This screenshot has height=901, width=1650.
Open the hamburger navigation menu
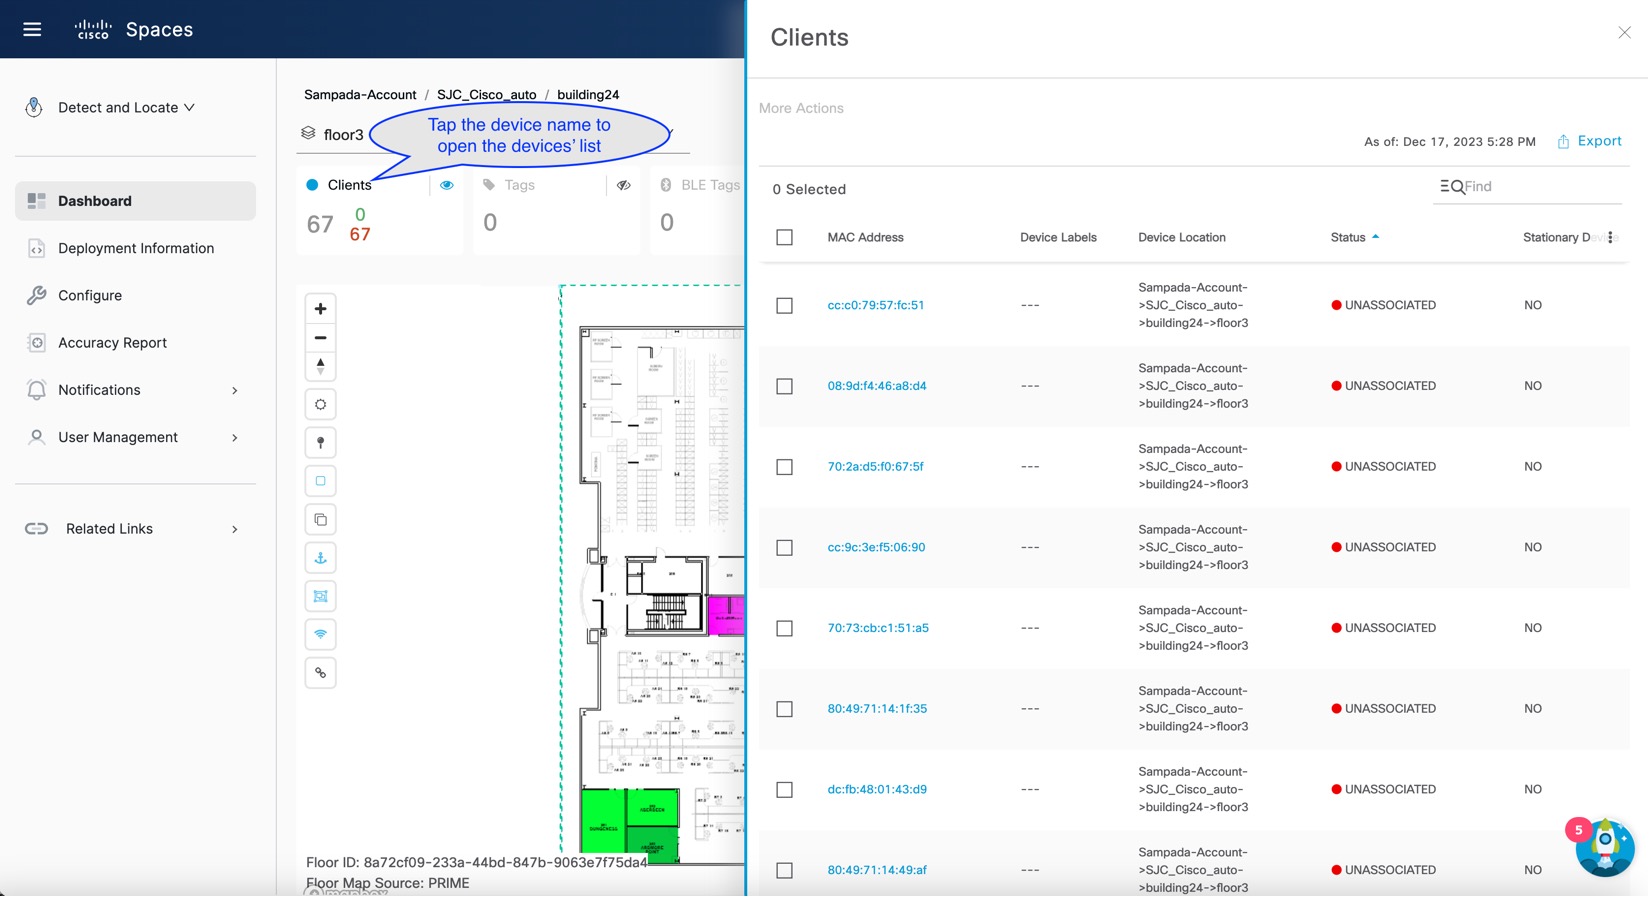(32, 29)
